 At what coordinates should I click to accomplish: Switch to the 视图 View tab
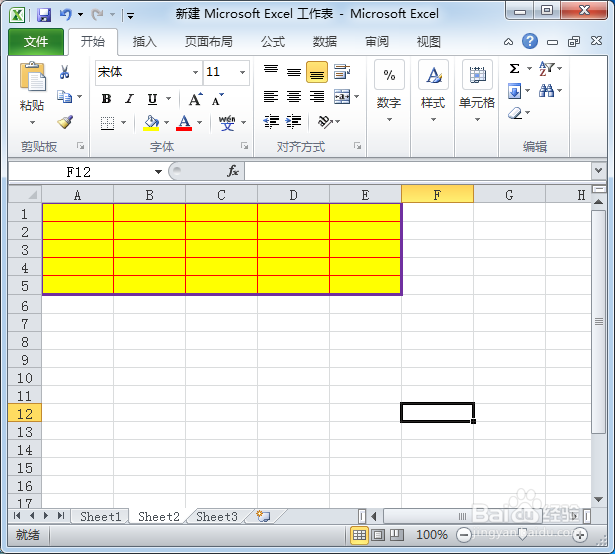[x=428, y=42]
